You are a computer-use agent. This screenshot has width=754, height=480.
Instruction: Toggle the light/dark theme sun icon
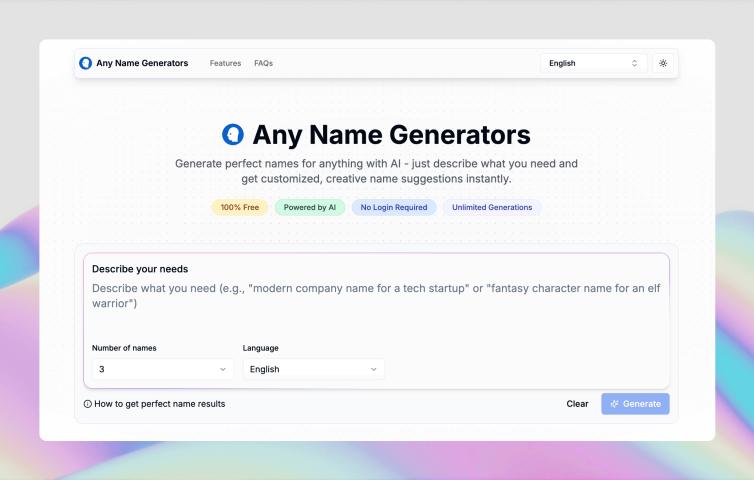click(662, 63)
